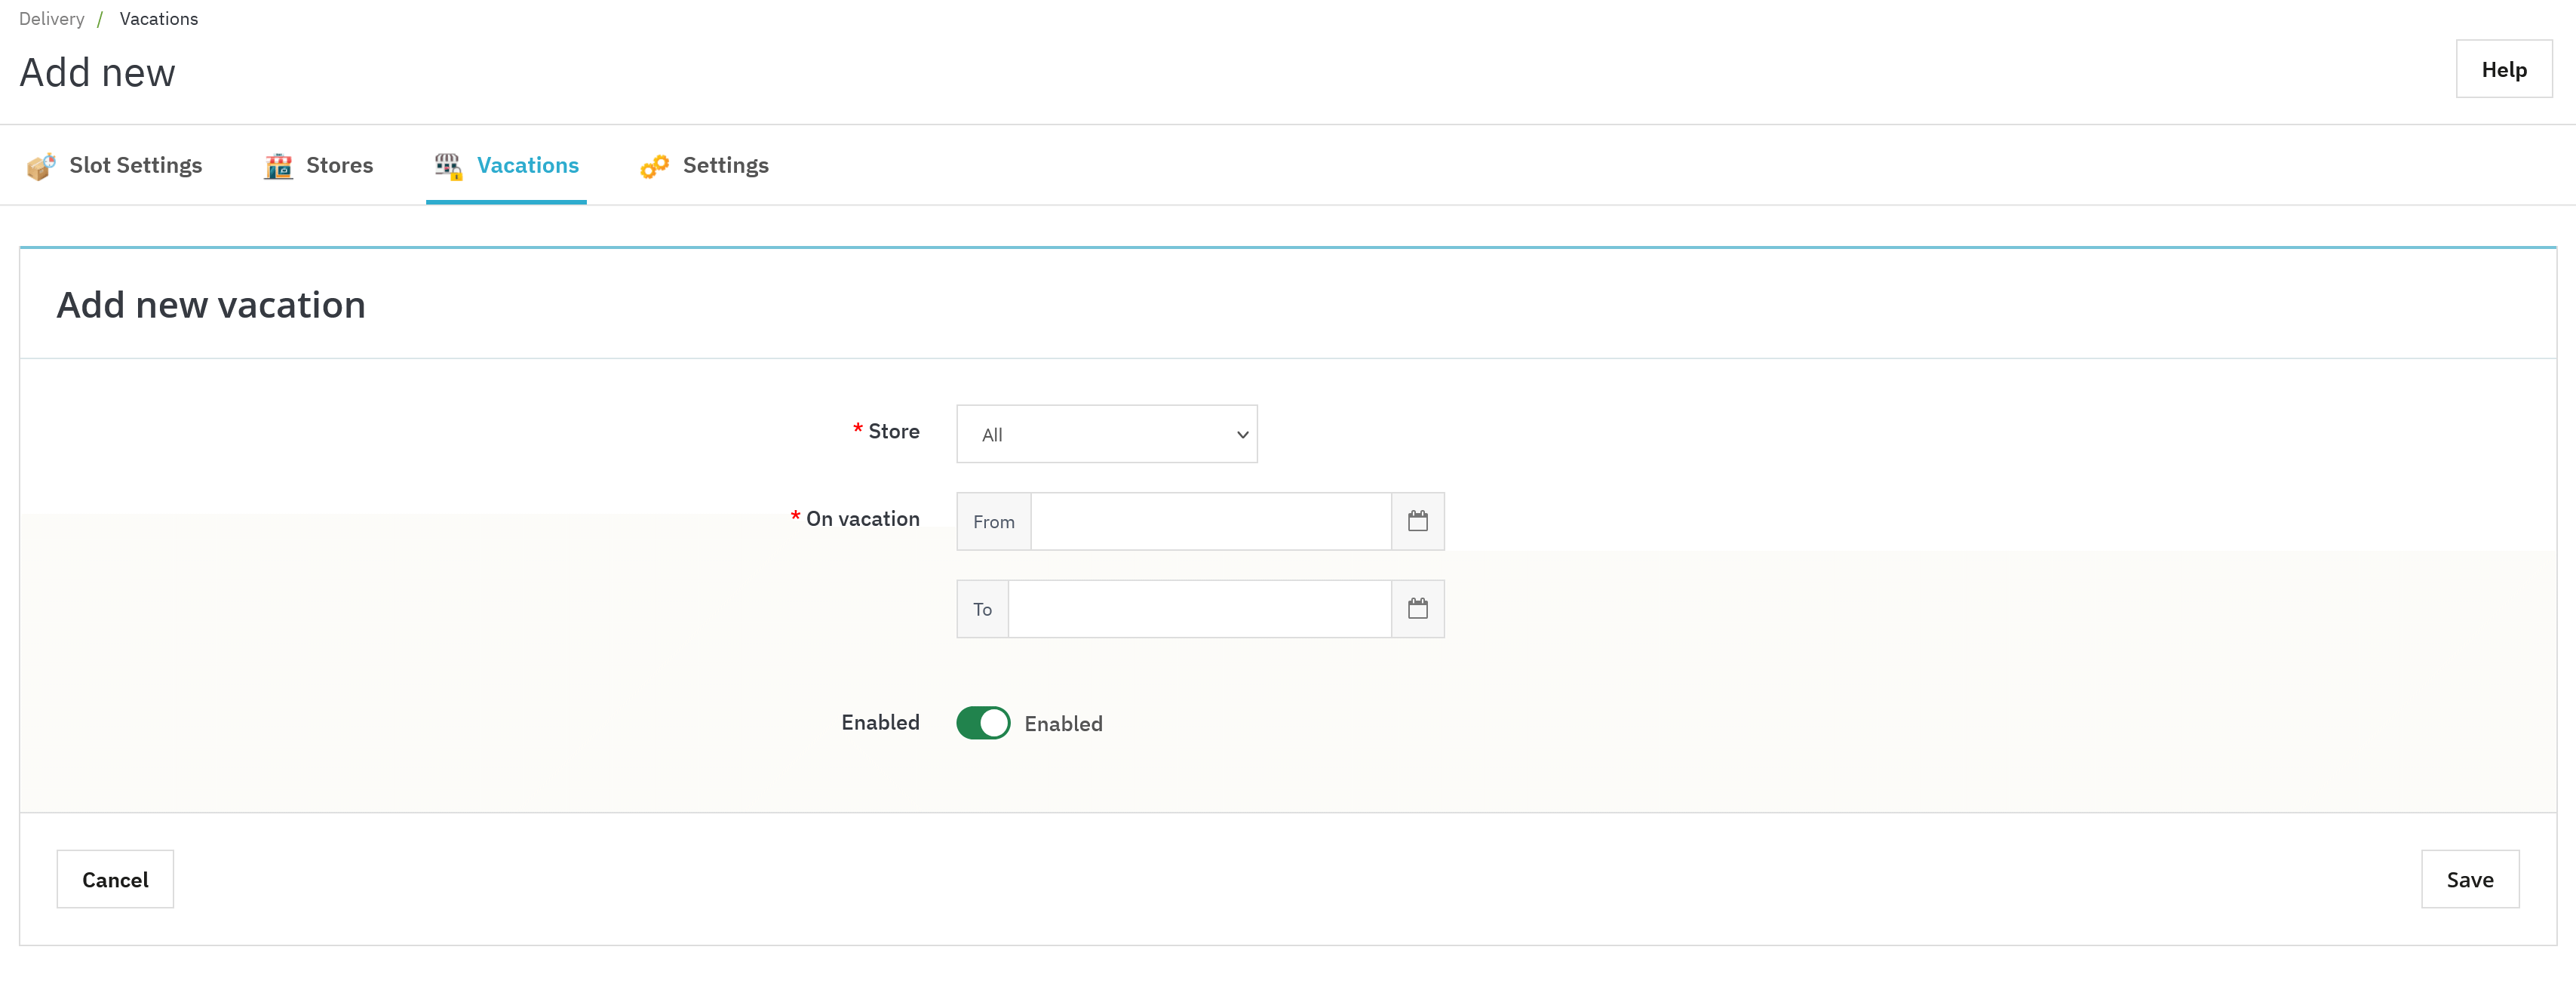Viewport: 2576px width, 996px height.
Task: Open the Store dropdown
Action: (1106, 434)
